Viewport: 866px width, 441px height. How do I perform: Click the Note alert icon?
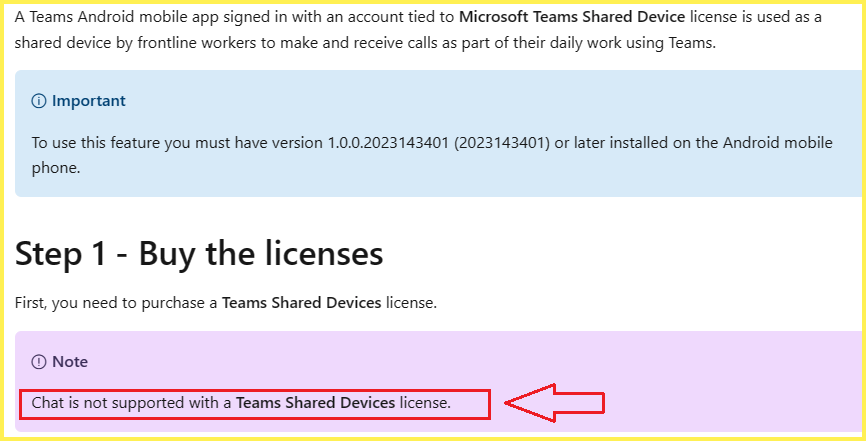(x=39, y=362)
